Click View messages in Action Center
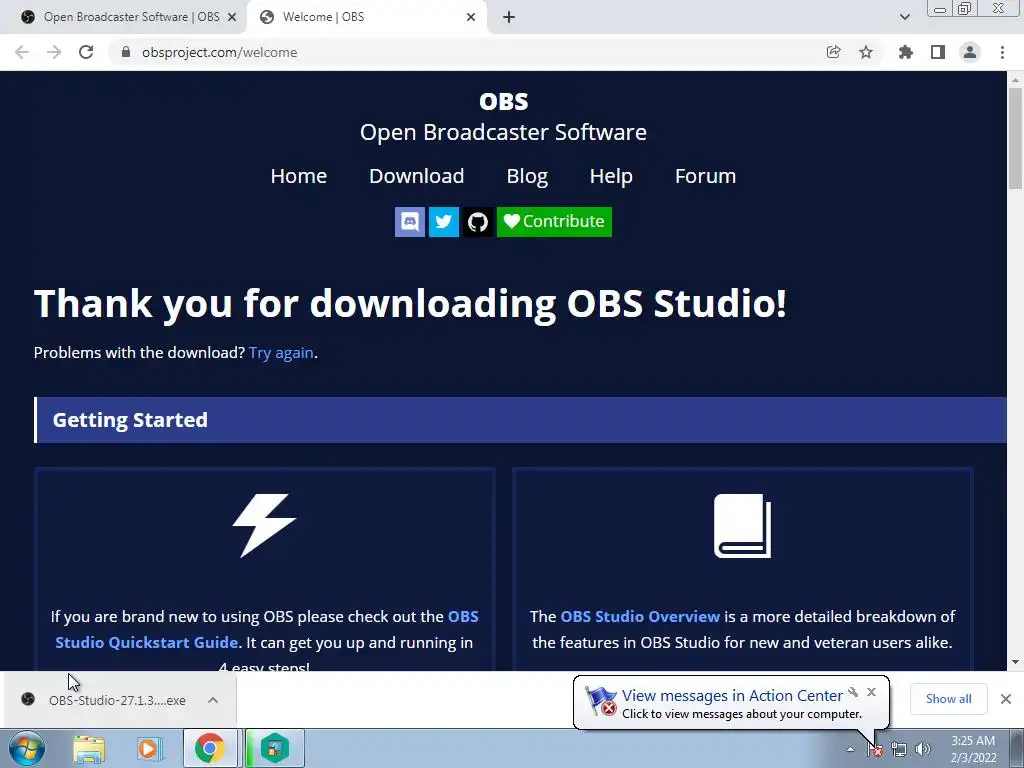This screenshot has width=1024, height=768. [x=731, y=696]
